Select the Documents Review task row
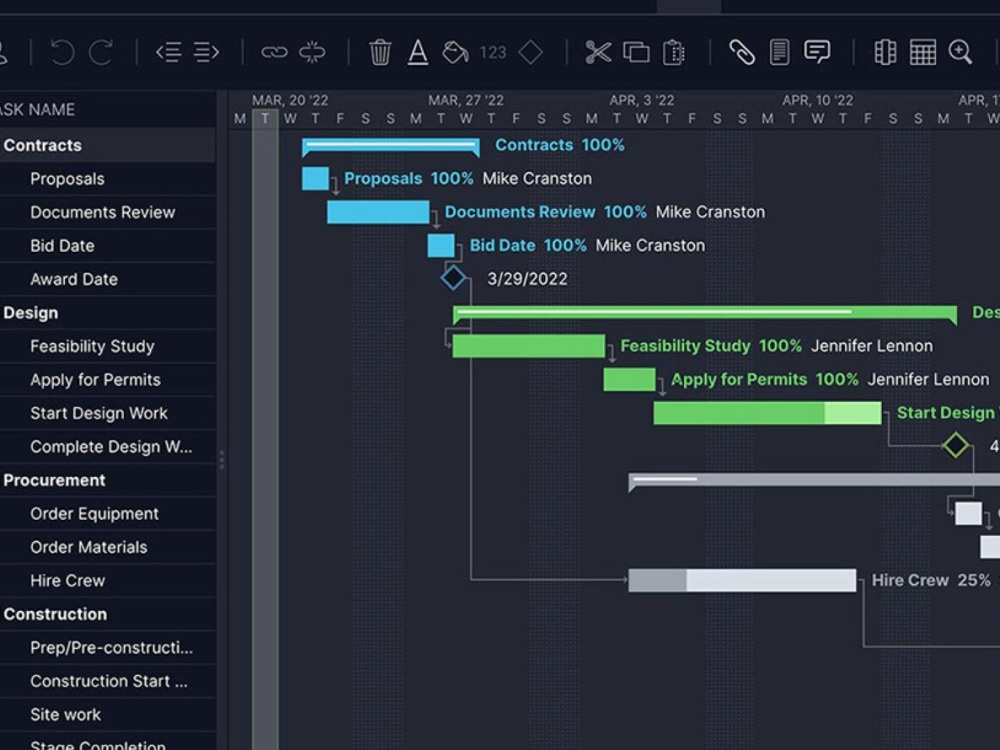The image size is (1000, 750). (107, 212)
